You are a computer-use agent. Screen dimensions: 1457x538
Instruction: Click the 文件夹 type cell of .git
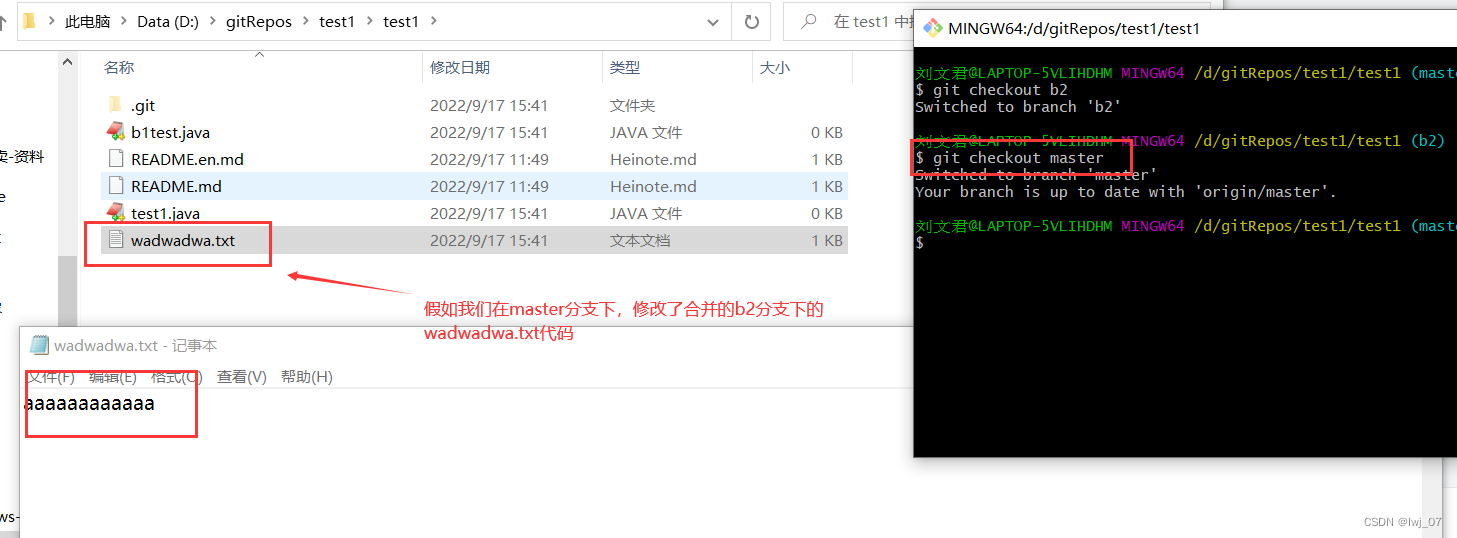tap(633, 105)
